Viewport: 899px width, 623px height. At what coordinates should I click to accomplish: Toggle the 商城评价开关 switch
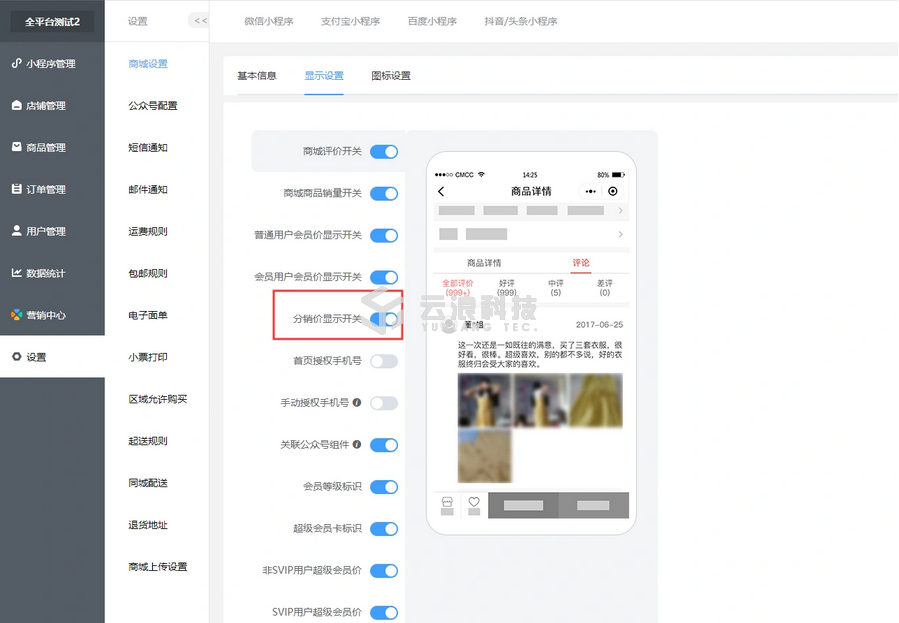tap(384, 152)
